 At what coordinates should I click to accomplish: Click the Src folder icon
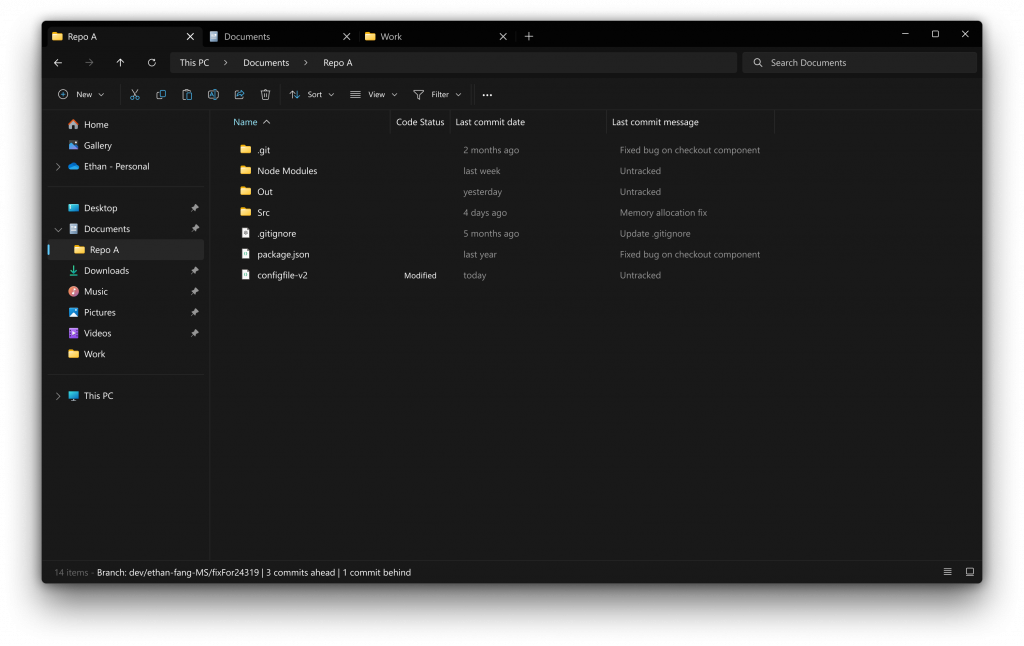click(246, 212)
